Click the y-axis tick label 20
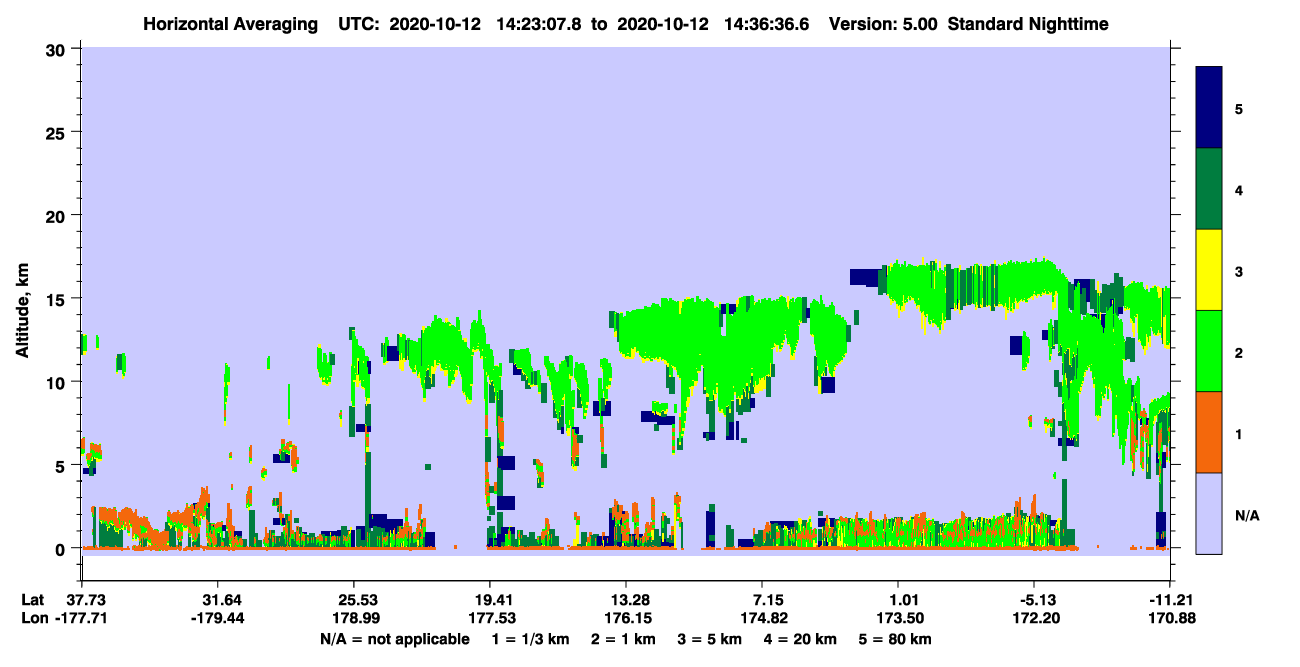Image resolution: width=1300 pixels, height=667 pixels. [x=57, y=215]
